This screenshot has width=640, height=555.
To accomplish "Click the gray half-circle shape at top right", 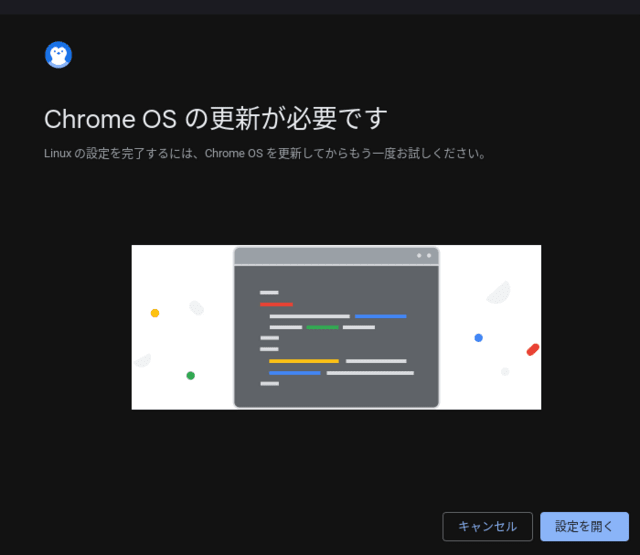I will 499,293.
